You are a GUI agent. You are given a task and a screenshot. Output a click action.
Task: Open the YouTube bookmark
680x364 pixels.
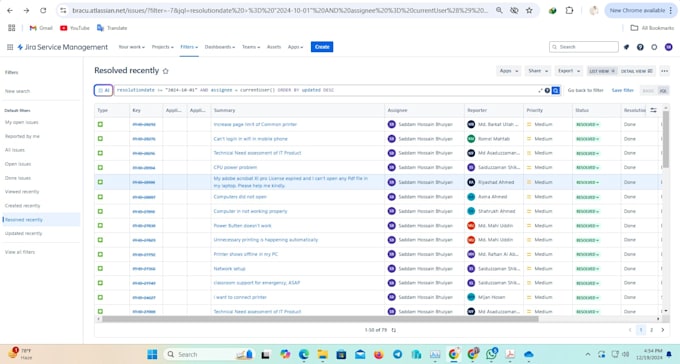pyautogui.click(x=75, y=28)
